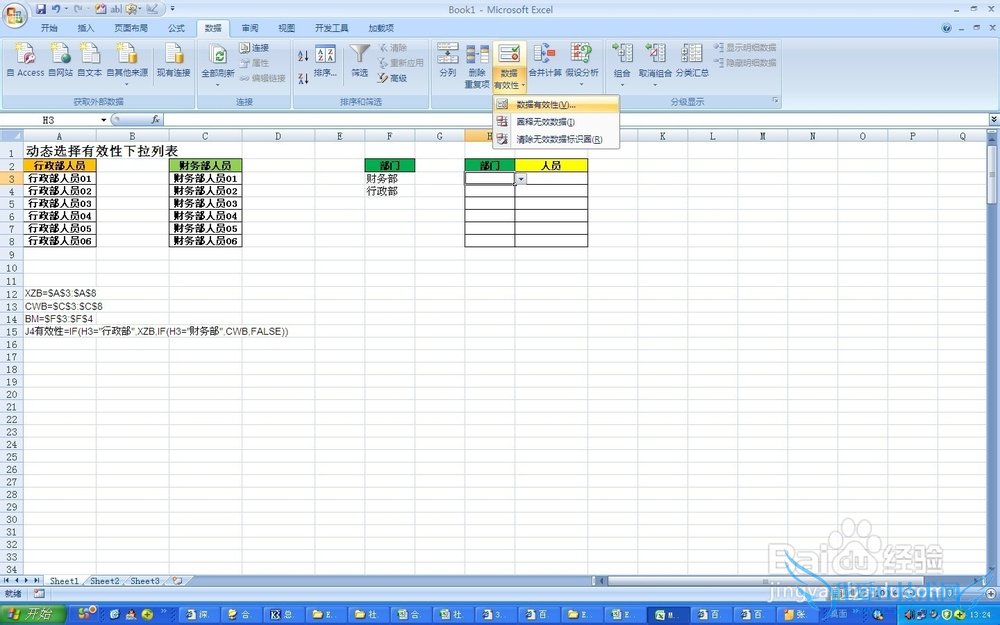Click cell F3 containing 财务部
Viewport: 1000px width, 625px height.
(x=389, y=179)
